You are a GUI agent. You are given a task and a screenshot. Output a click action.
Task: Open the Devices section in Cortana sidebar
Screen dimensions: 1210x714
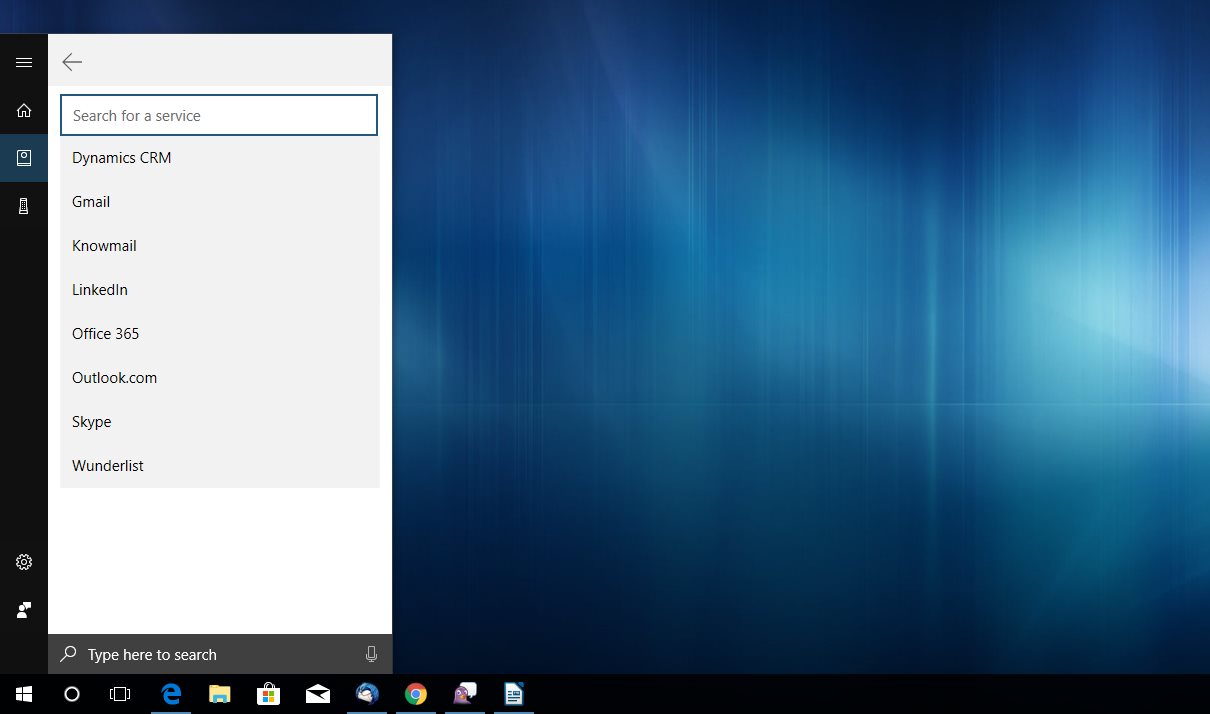pyautogui.click(x=23, y=205)
